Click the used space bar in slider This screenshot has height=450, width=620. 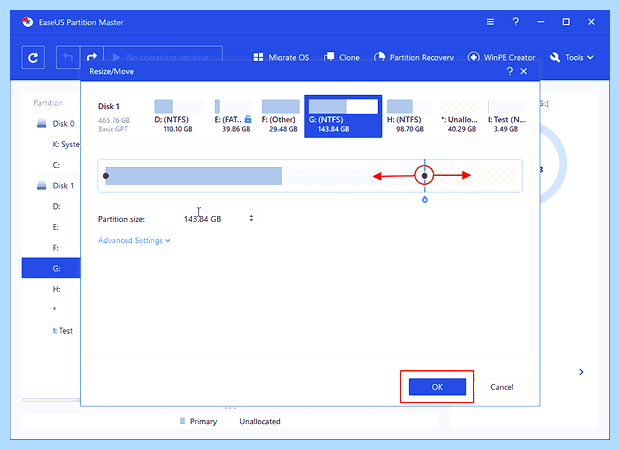[194, 176]
